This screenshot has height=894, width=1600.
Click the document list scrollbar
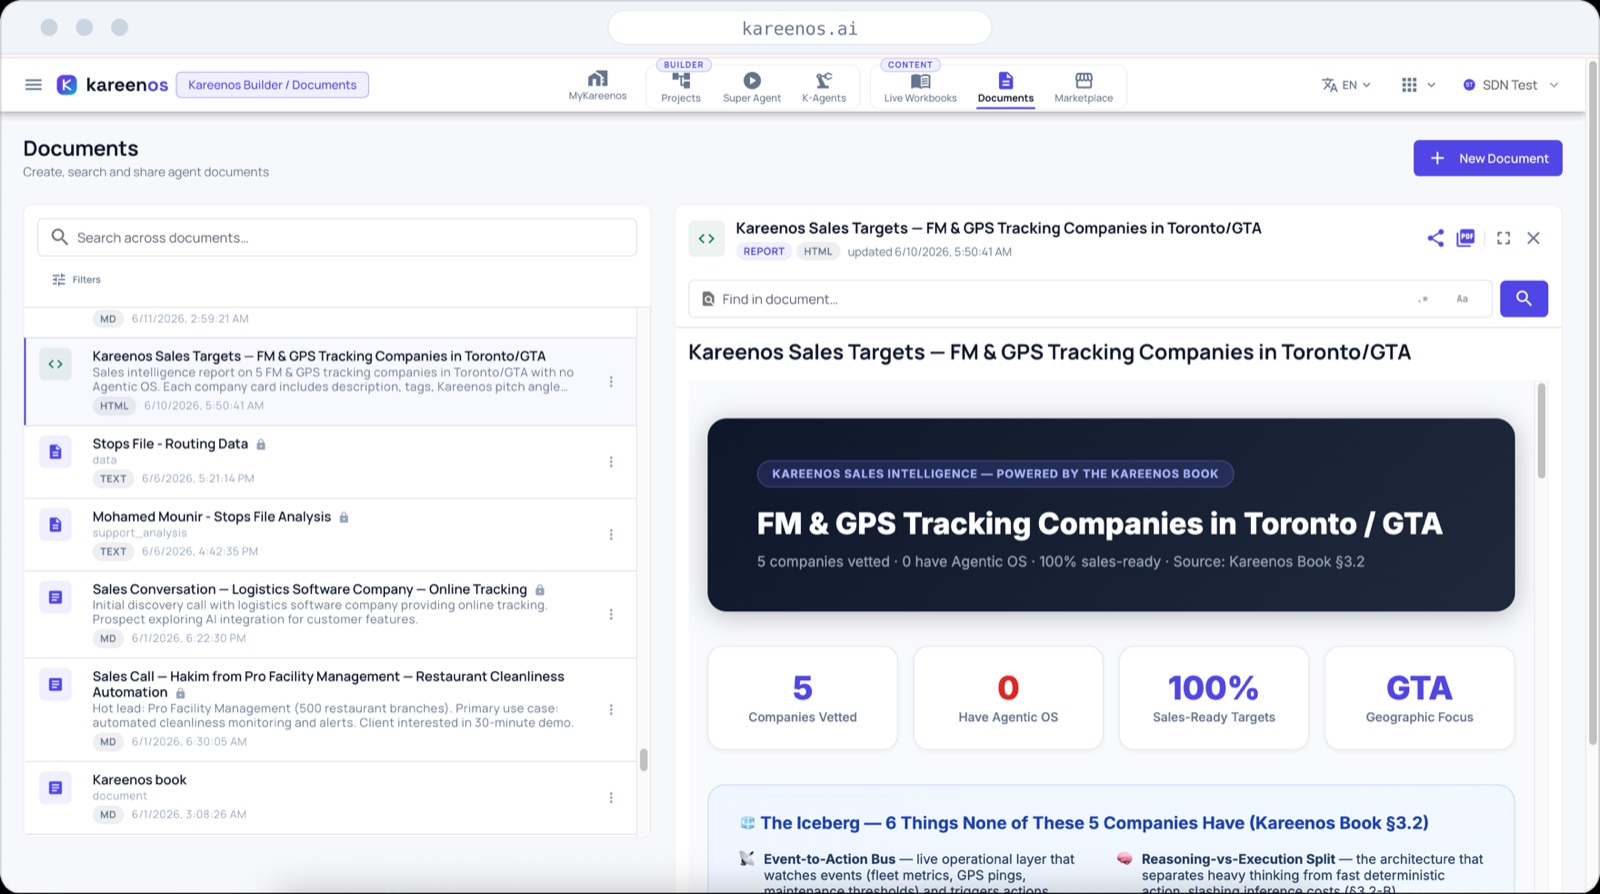tap(643, 760)
